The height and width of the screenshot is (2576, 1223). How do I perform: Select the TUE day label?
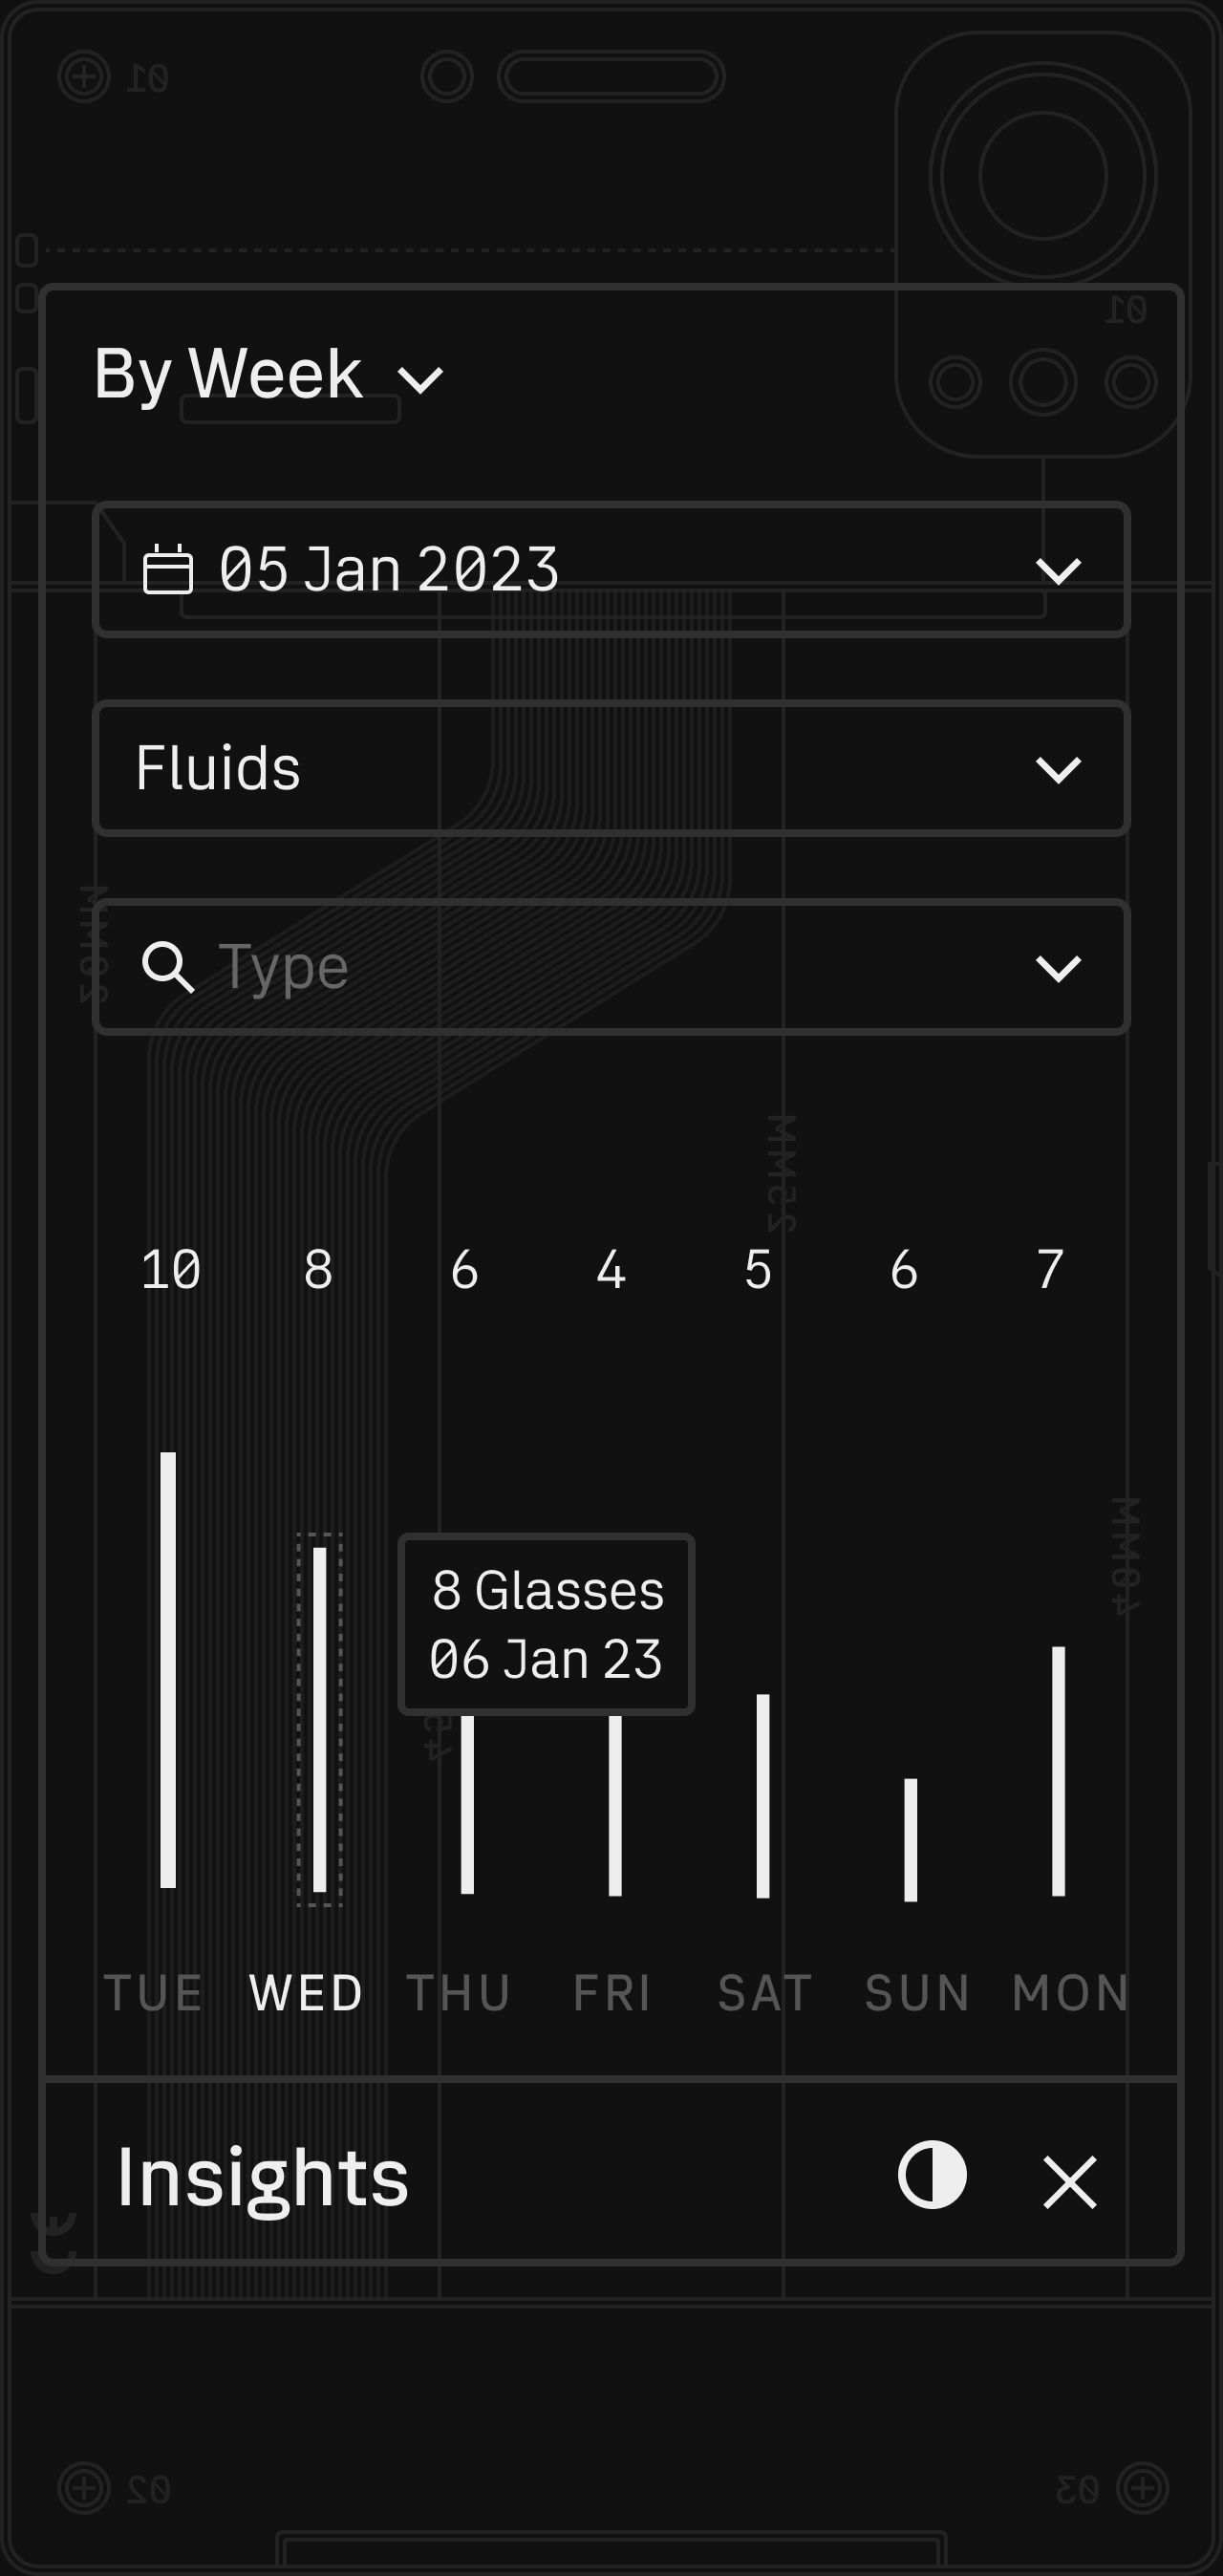(154, 1993)
